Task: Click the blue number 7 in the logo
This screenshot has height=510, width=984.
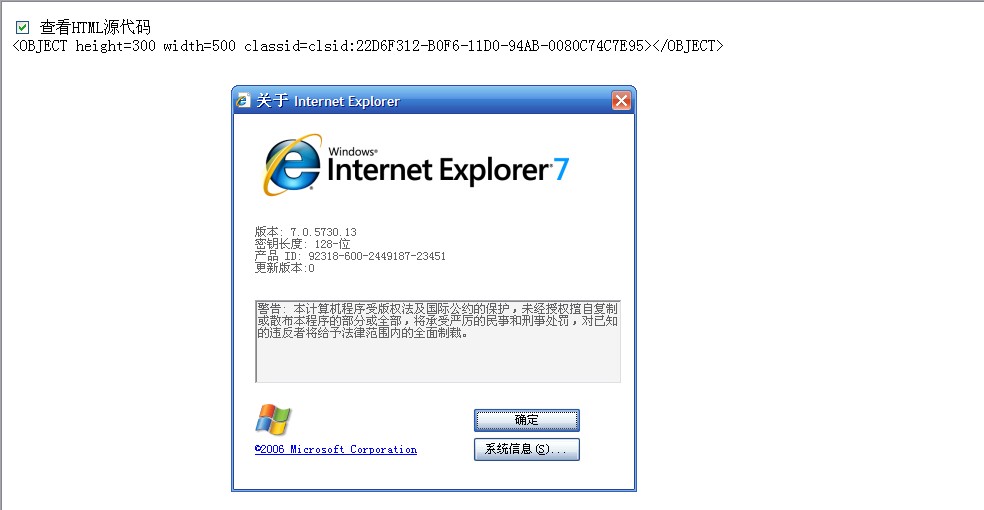Action: pyautogui.click(x=561, y=169)
